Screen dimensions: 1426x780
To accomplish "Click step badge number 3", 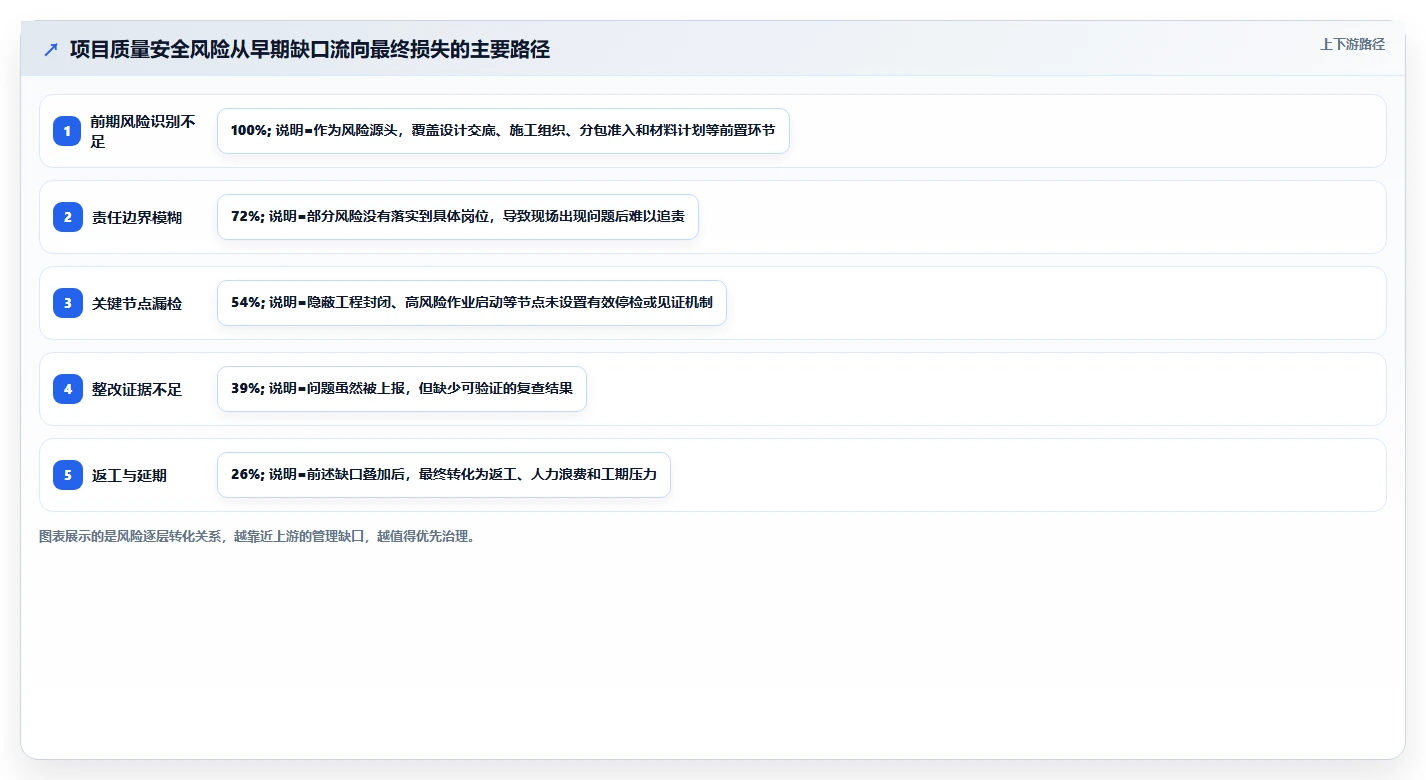I will click(68, 303).
